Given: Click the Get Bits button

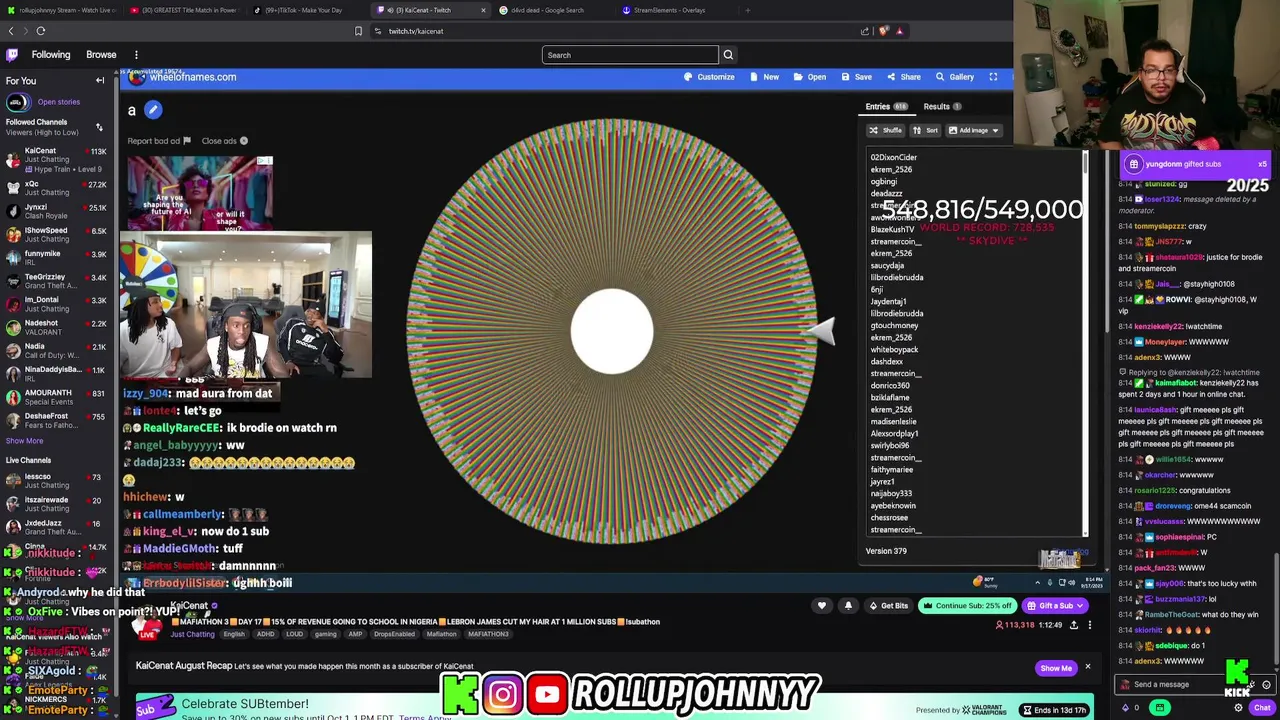Looking at the screenshot, I should tap(888, 606).
